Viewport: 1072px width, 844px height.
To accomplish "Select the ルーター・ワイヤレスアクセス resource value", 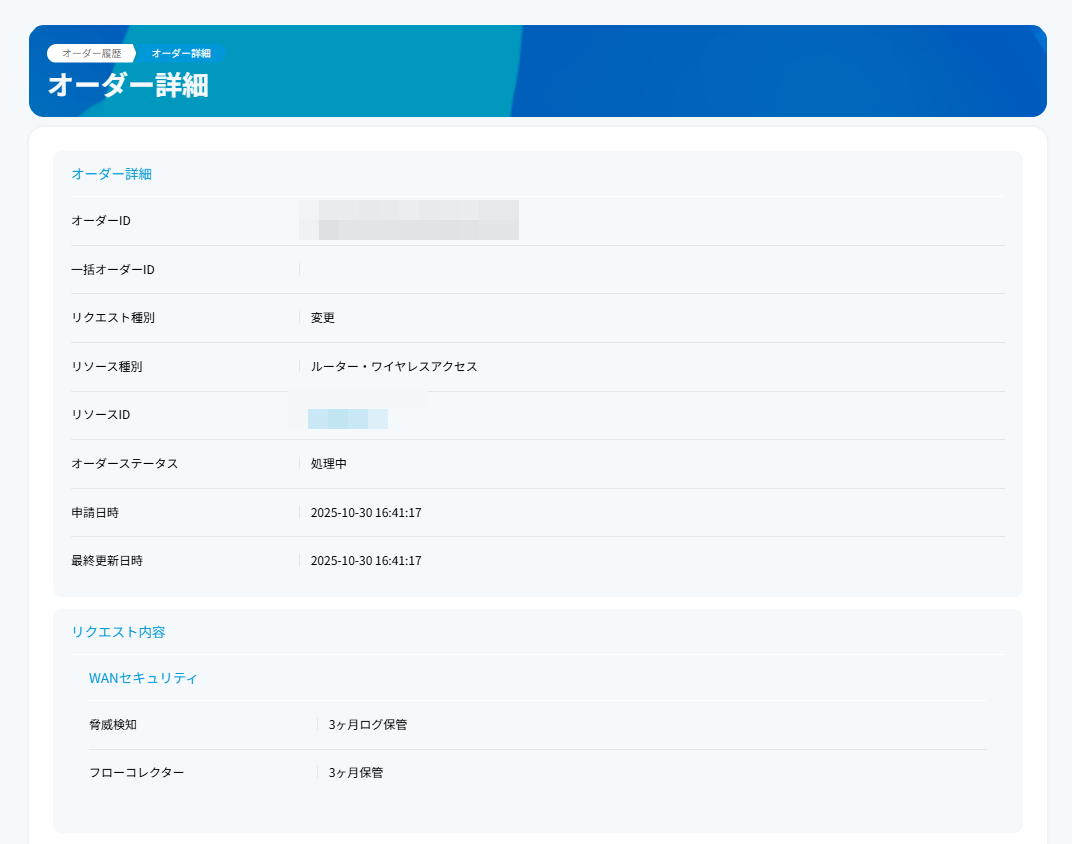I will 394,367.
